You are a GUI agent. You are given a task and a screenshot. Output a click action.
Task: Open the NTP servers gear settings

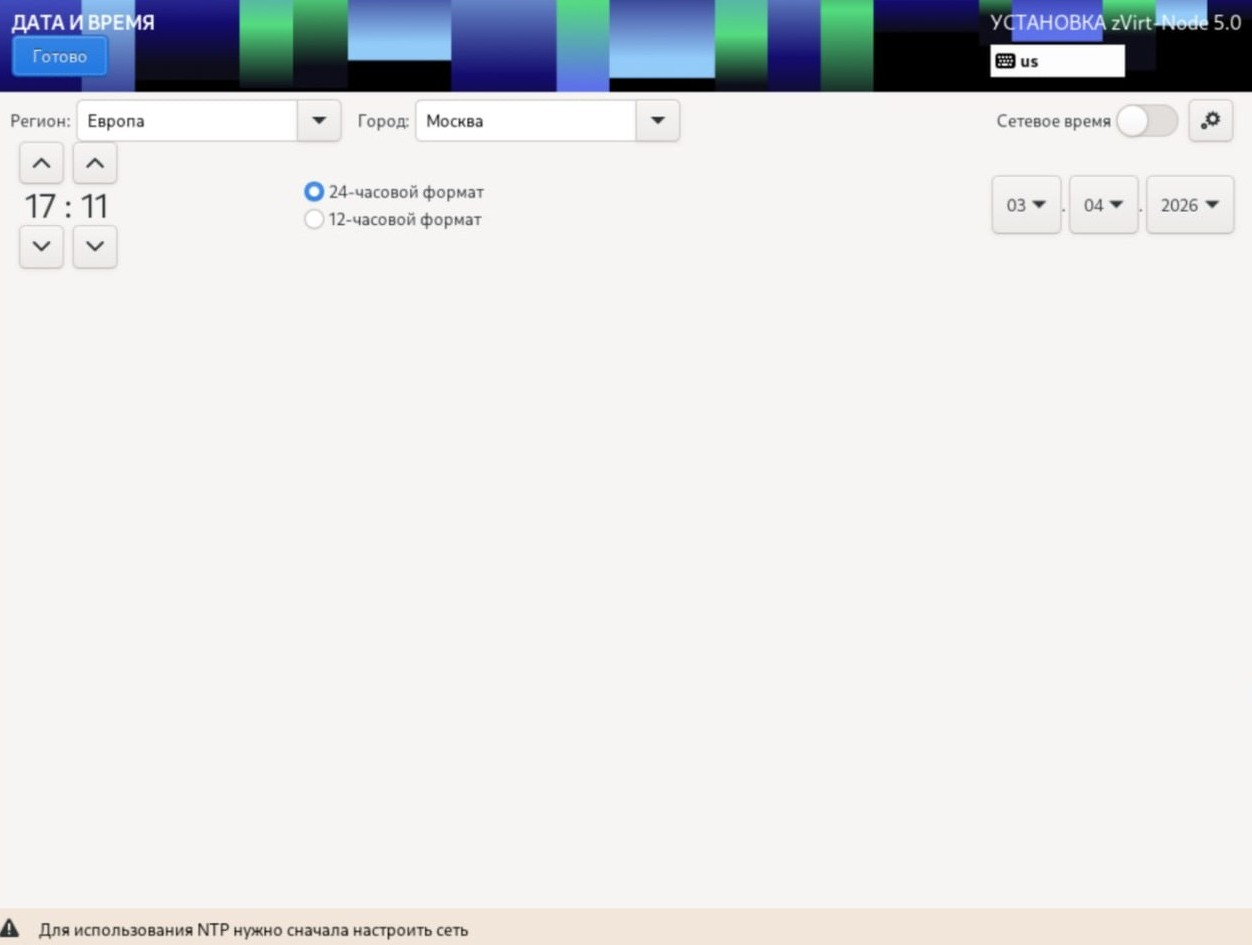click(1210, 120)
